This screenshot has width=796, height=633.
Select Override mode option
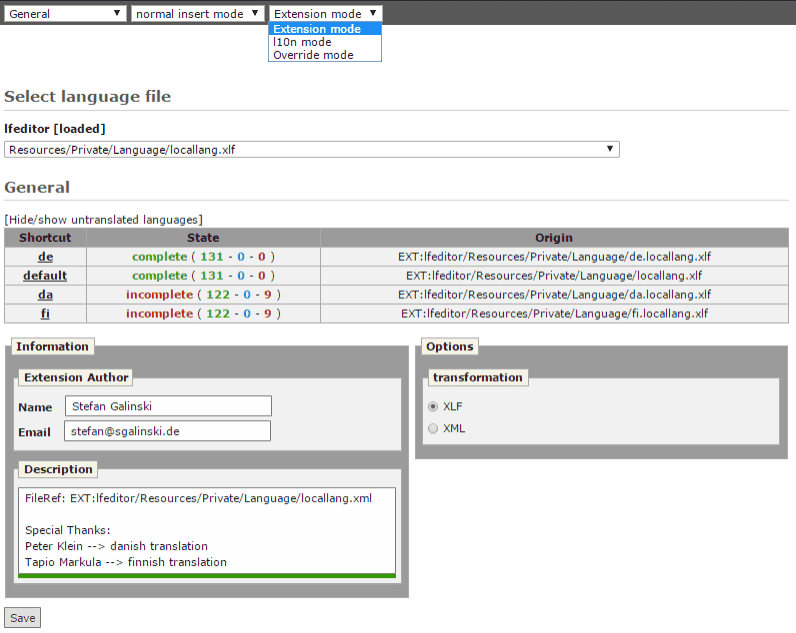point(325,55)
